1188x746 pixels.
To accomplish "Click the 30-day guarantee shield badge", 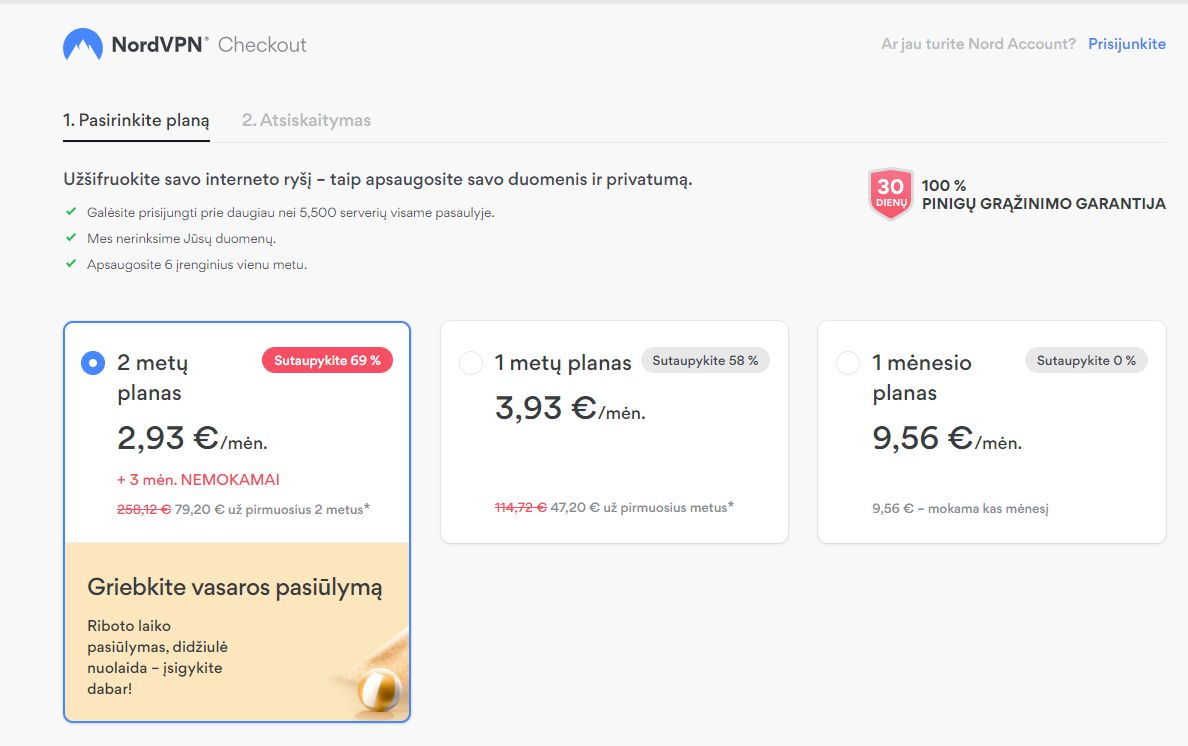I will coord(890,194).
